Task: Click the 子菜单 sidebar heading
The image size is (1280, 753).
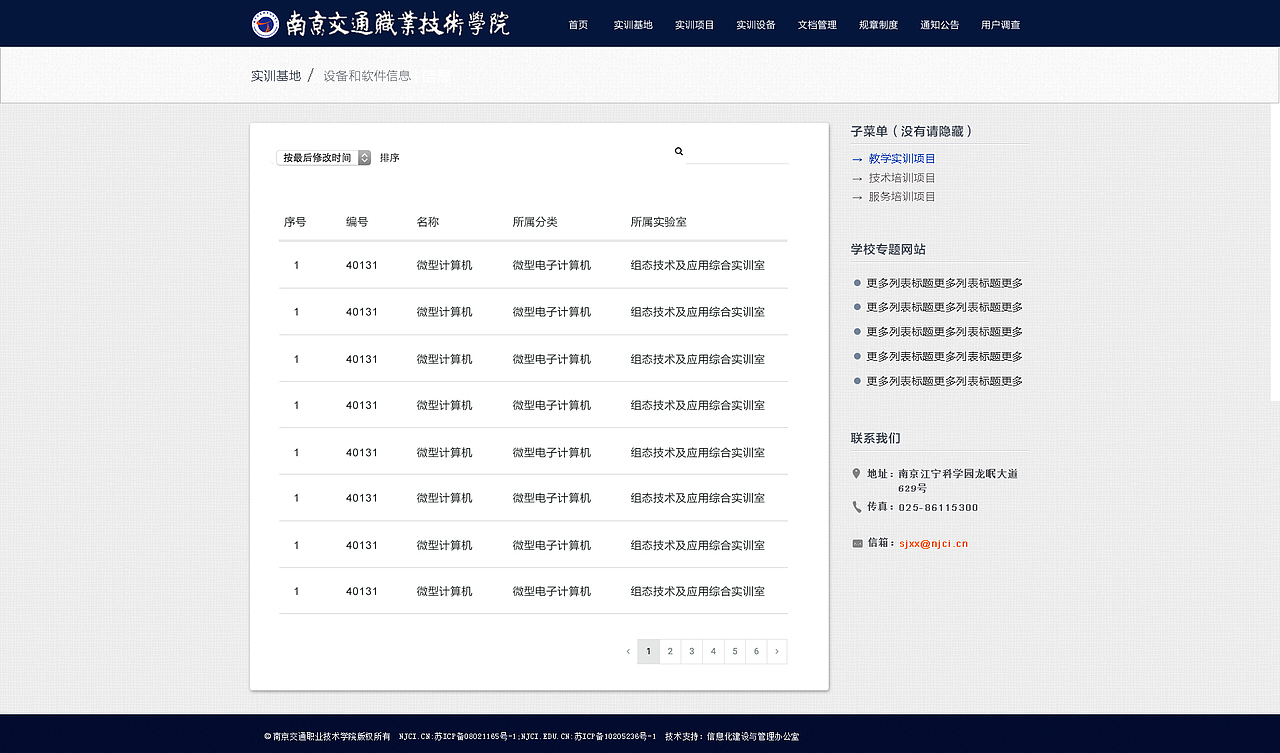Action: click(912, 131)
